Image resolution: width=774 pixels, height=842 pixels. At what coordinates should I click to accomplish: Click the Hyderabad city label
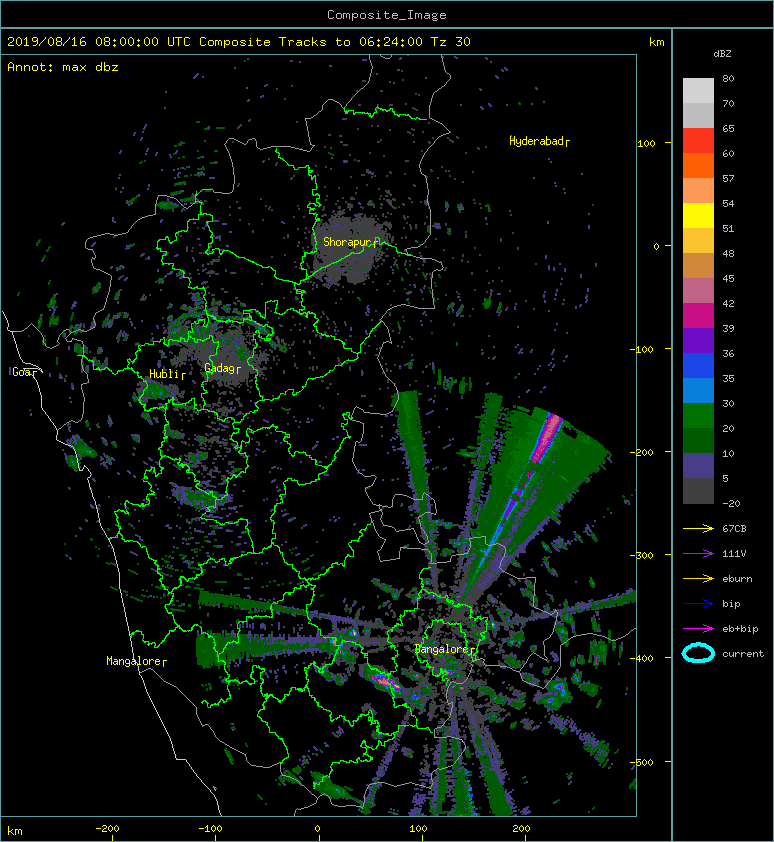539,141
